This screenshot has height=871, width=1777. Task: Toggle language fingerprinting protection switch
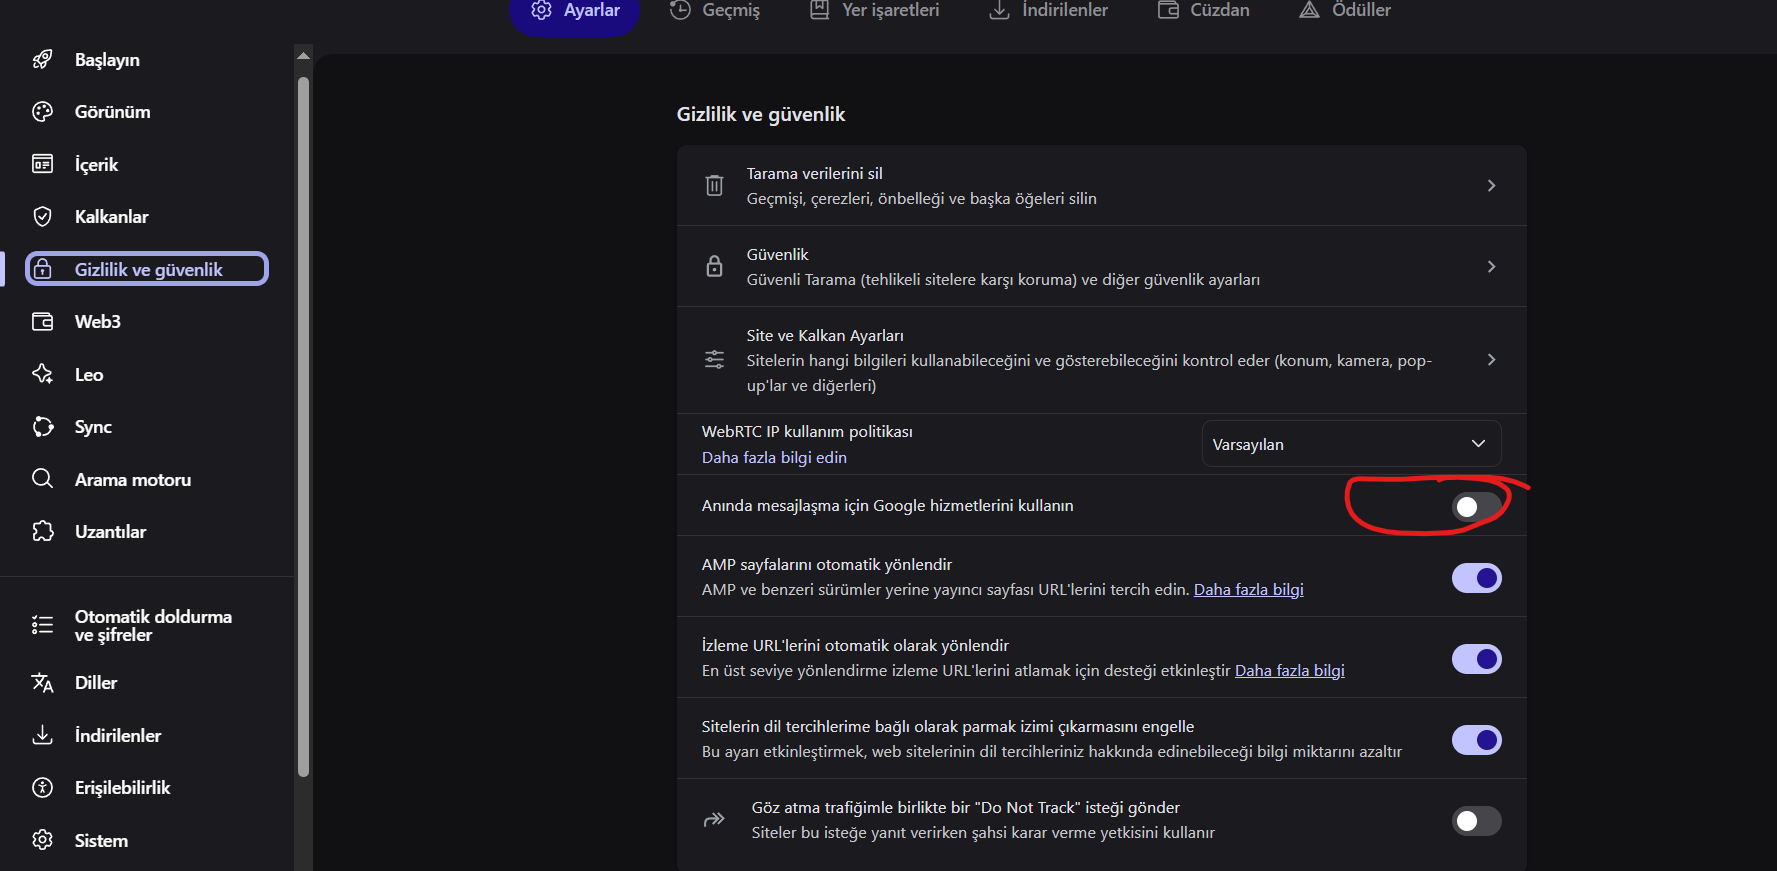1476,740
